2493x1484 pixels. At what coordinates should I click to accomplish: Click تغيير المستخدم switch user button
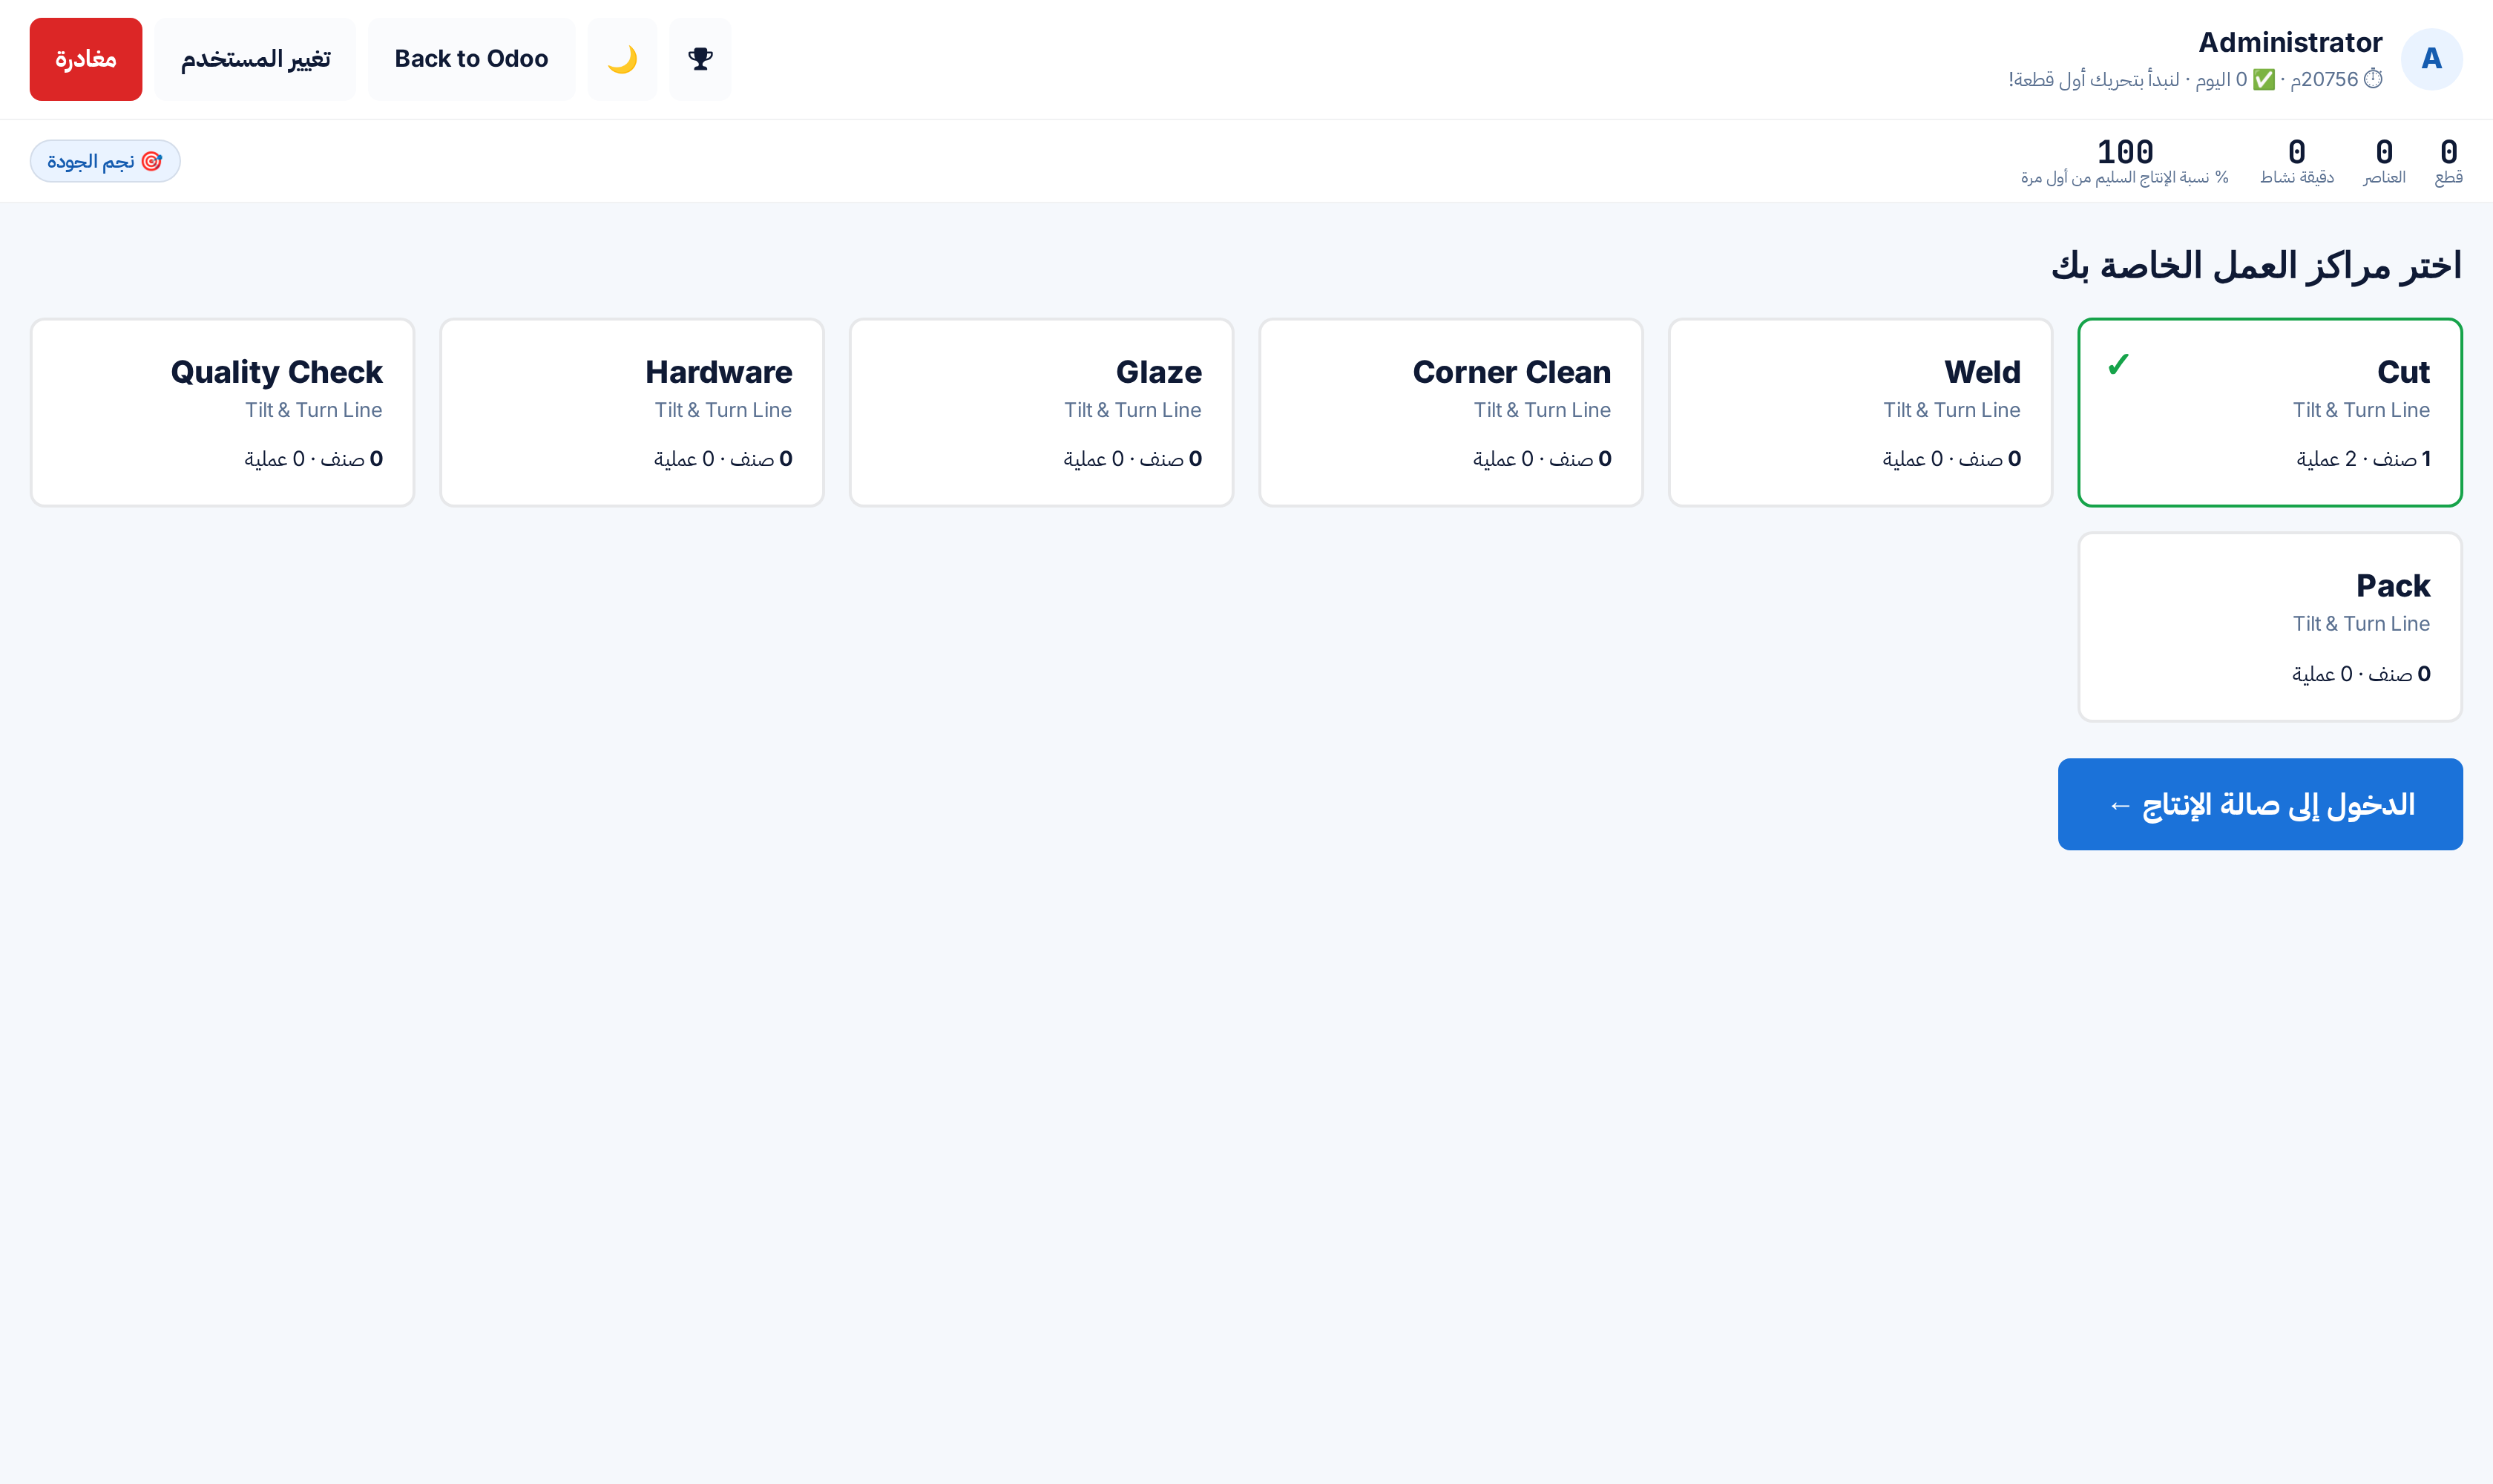point(255,59)
